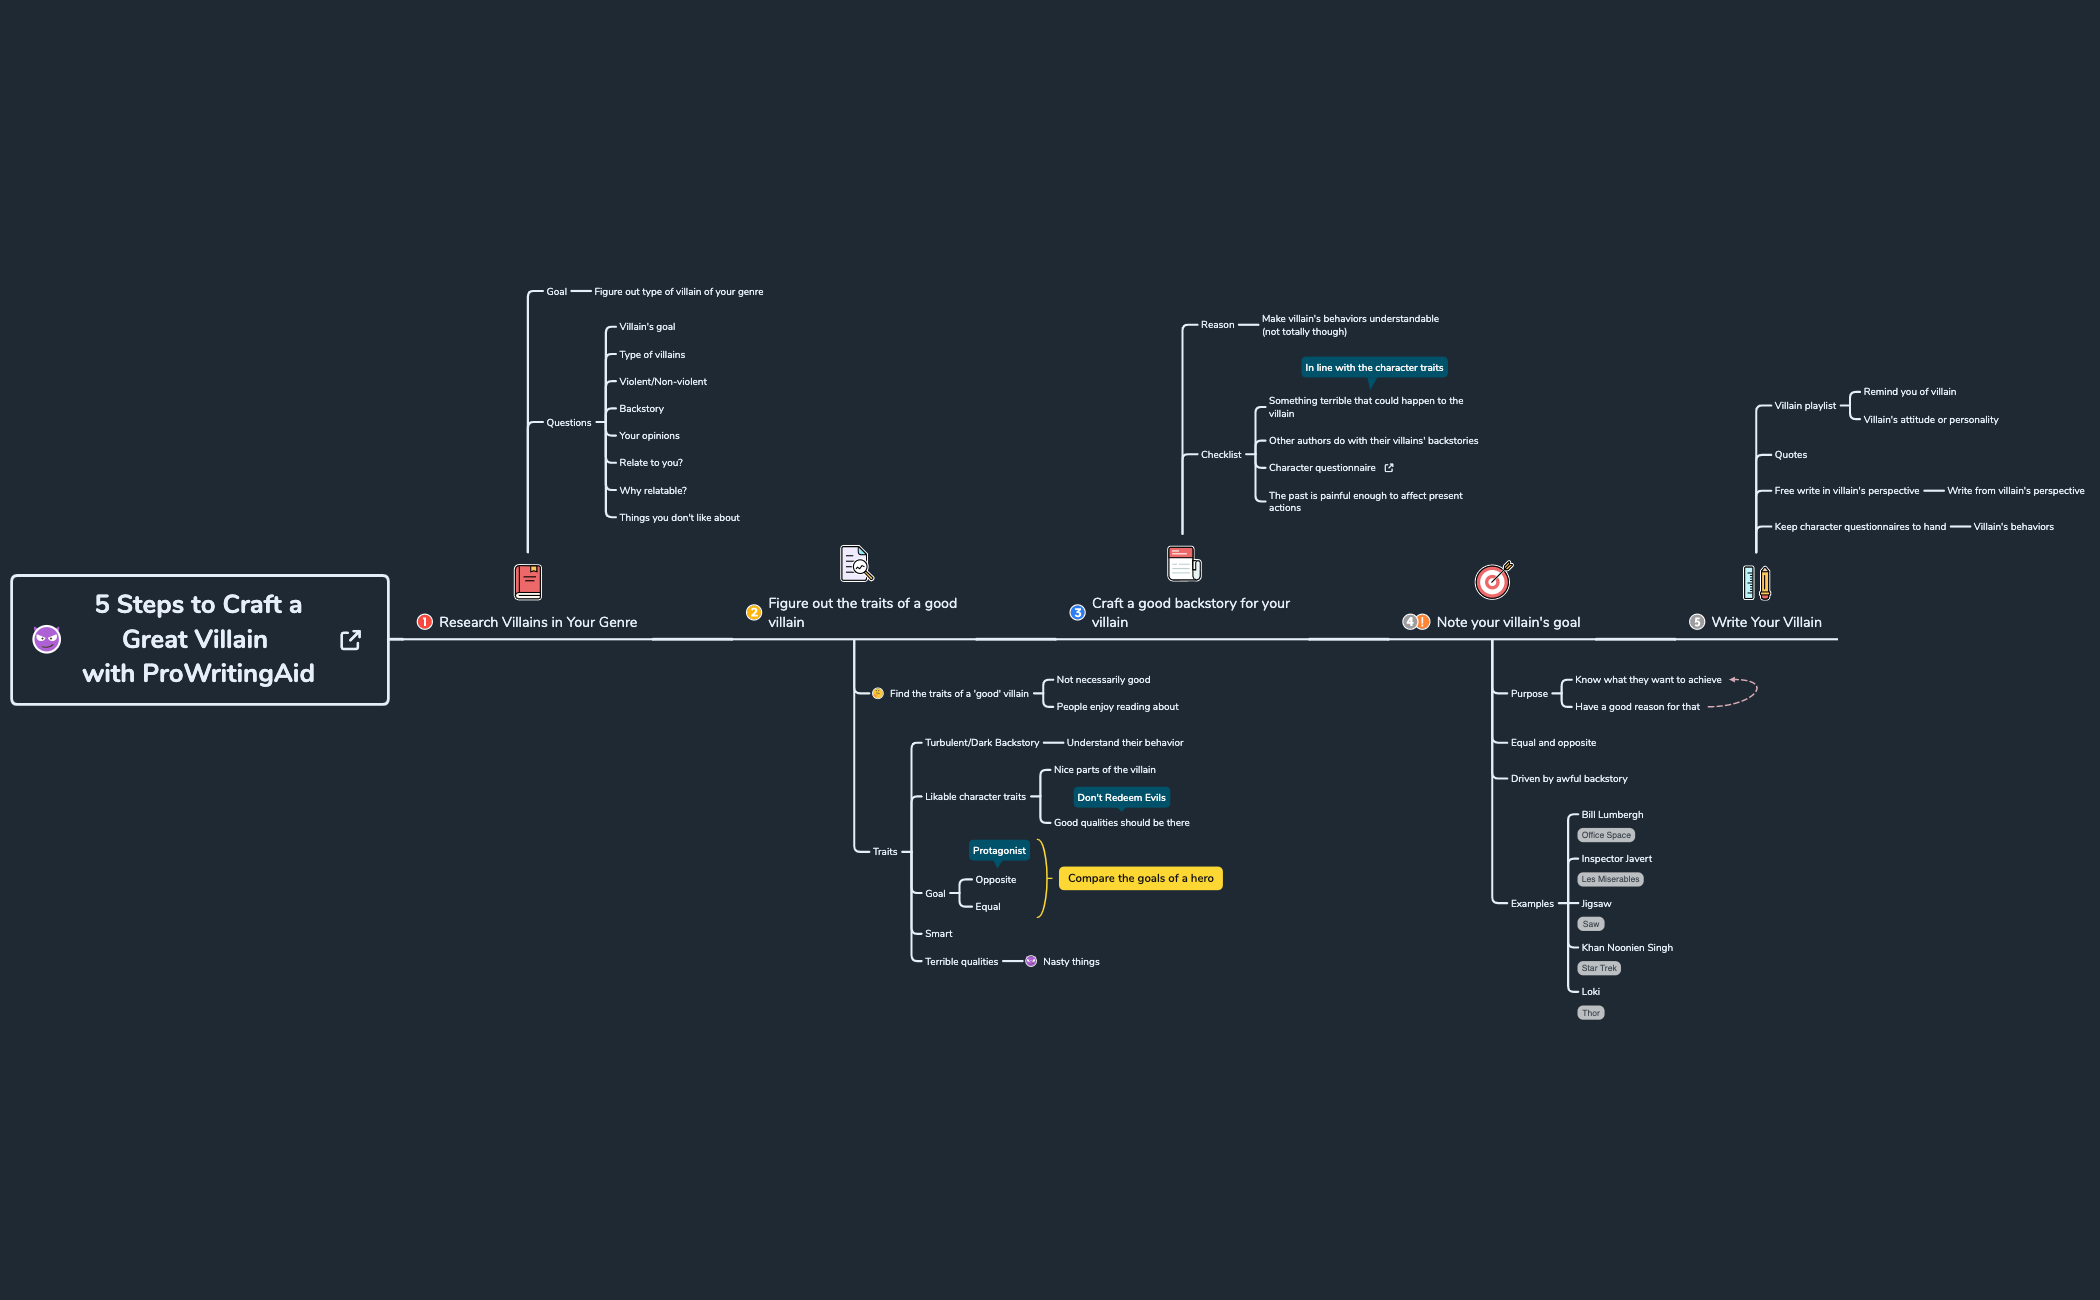Select the 'Thor' tag under Loki
Screen dimensions: 2100x1300
(1590, 1012)
